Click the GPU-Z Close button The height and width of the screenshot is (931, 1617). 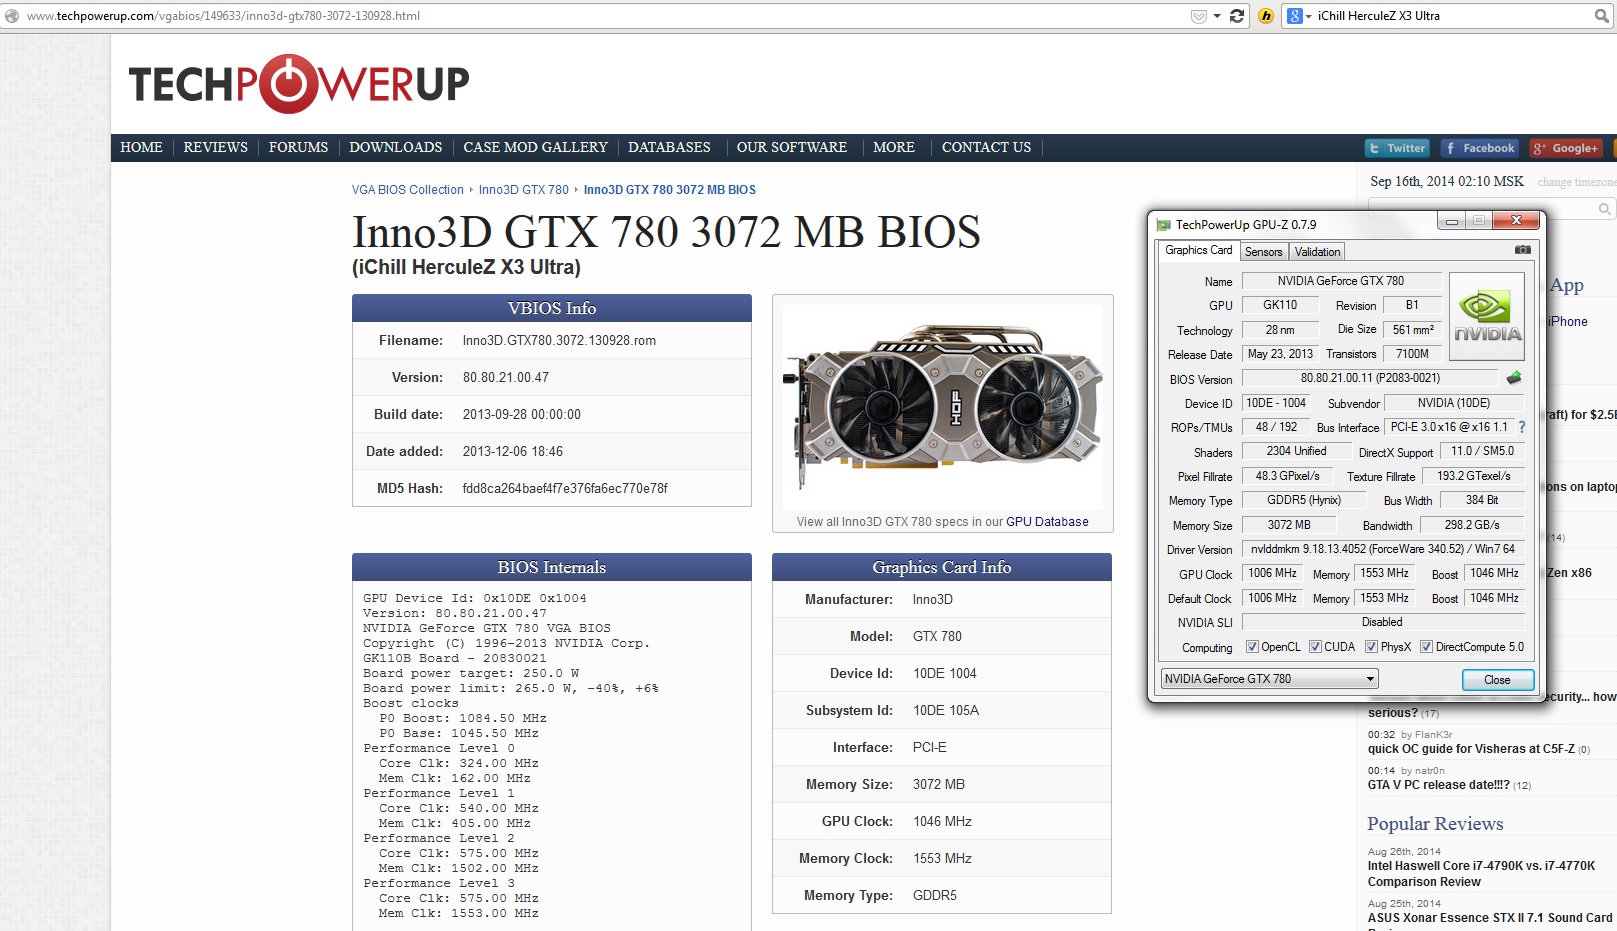point(1497,680)
